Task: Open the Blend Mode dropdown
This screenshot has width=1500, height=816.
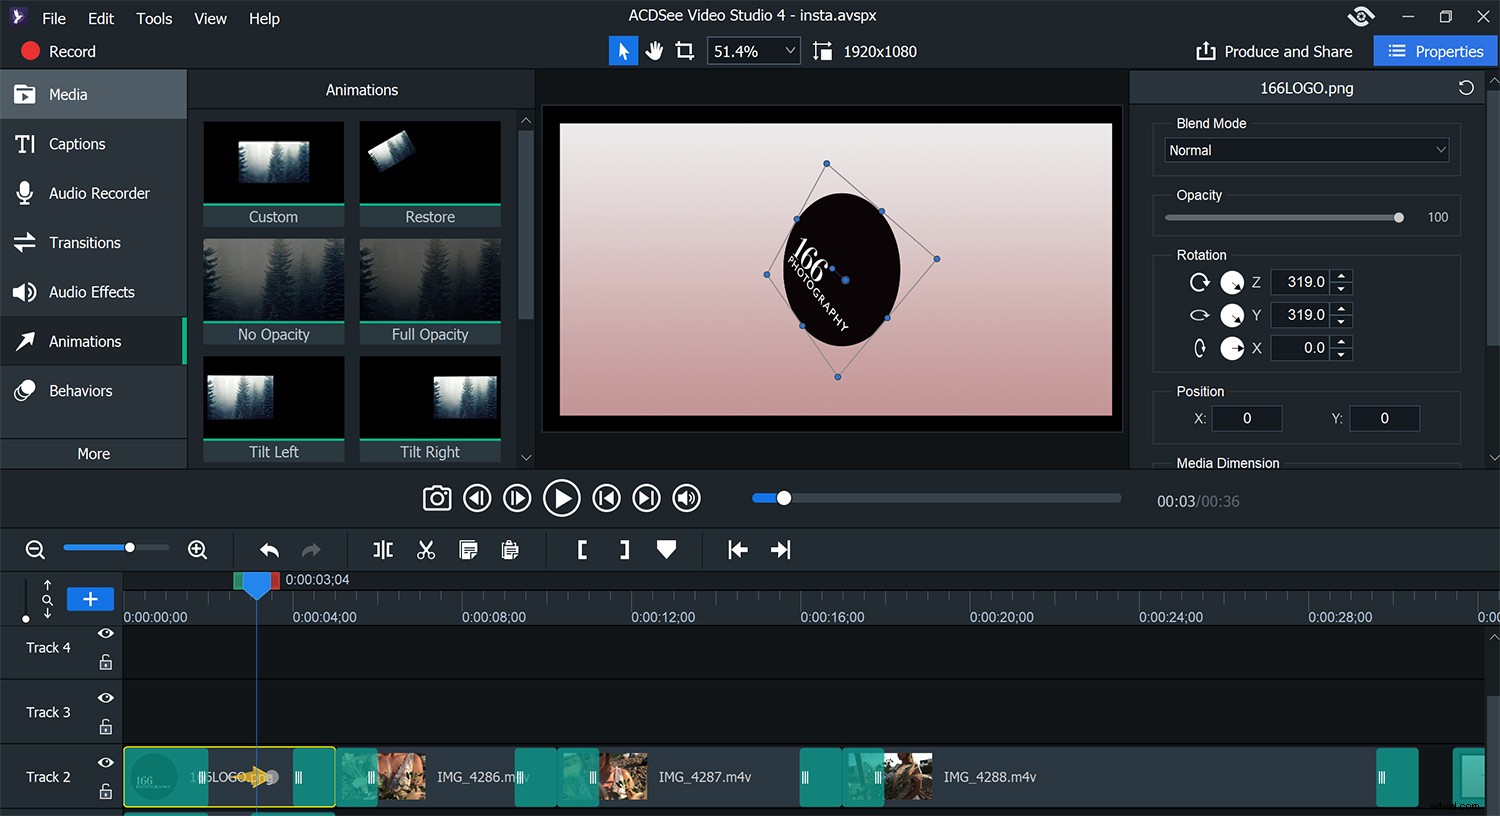Action: point(1305,150)
